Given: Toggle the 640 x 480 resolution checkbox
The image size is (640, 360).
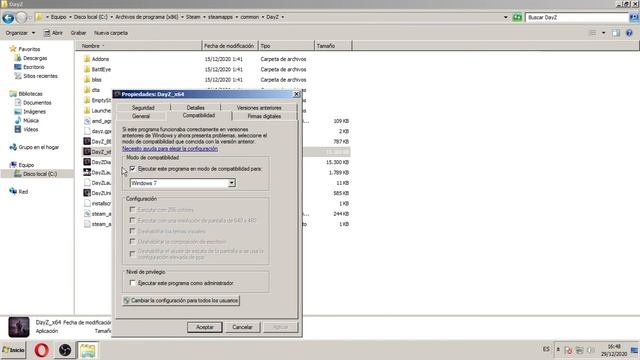Looking at the screenshot, I should pyautogui.click(x=132, y=220).
